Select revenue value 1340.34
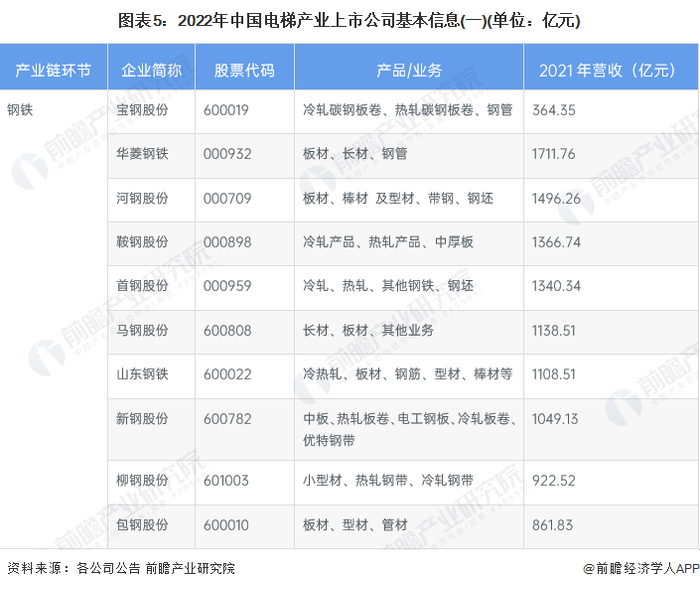700x589 pixels. pyautogui.click(x=556, y=286)
